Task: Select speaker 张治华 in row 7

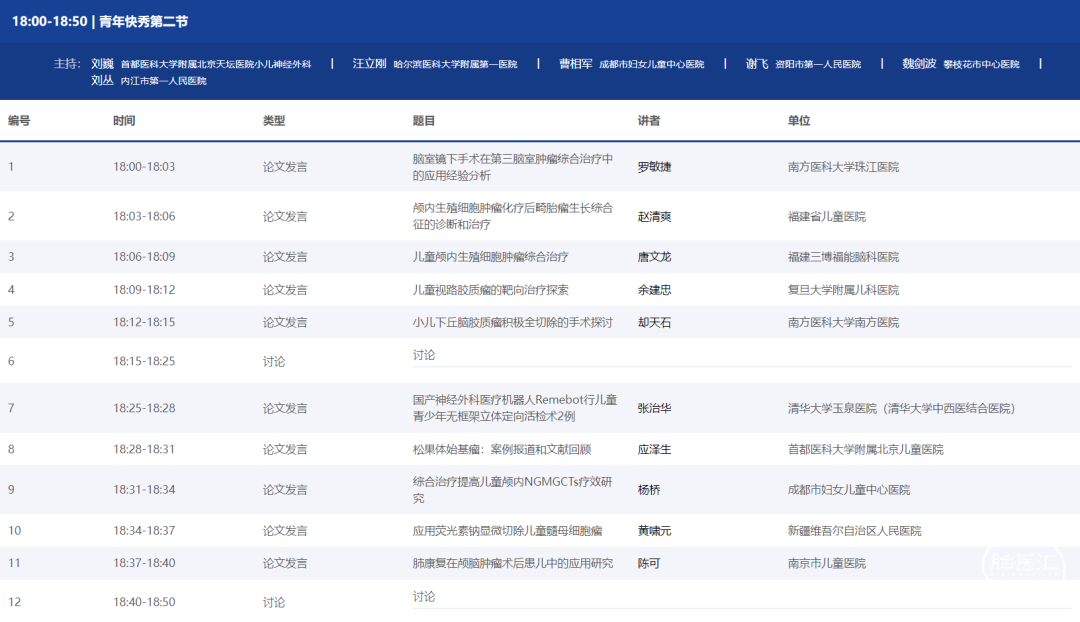Action: tap(655, 408)
